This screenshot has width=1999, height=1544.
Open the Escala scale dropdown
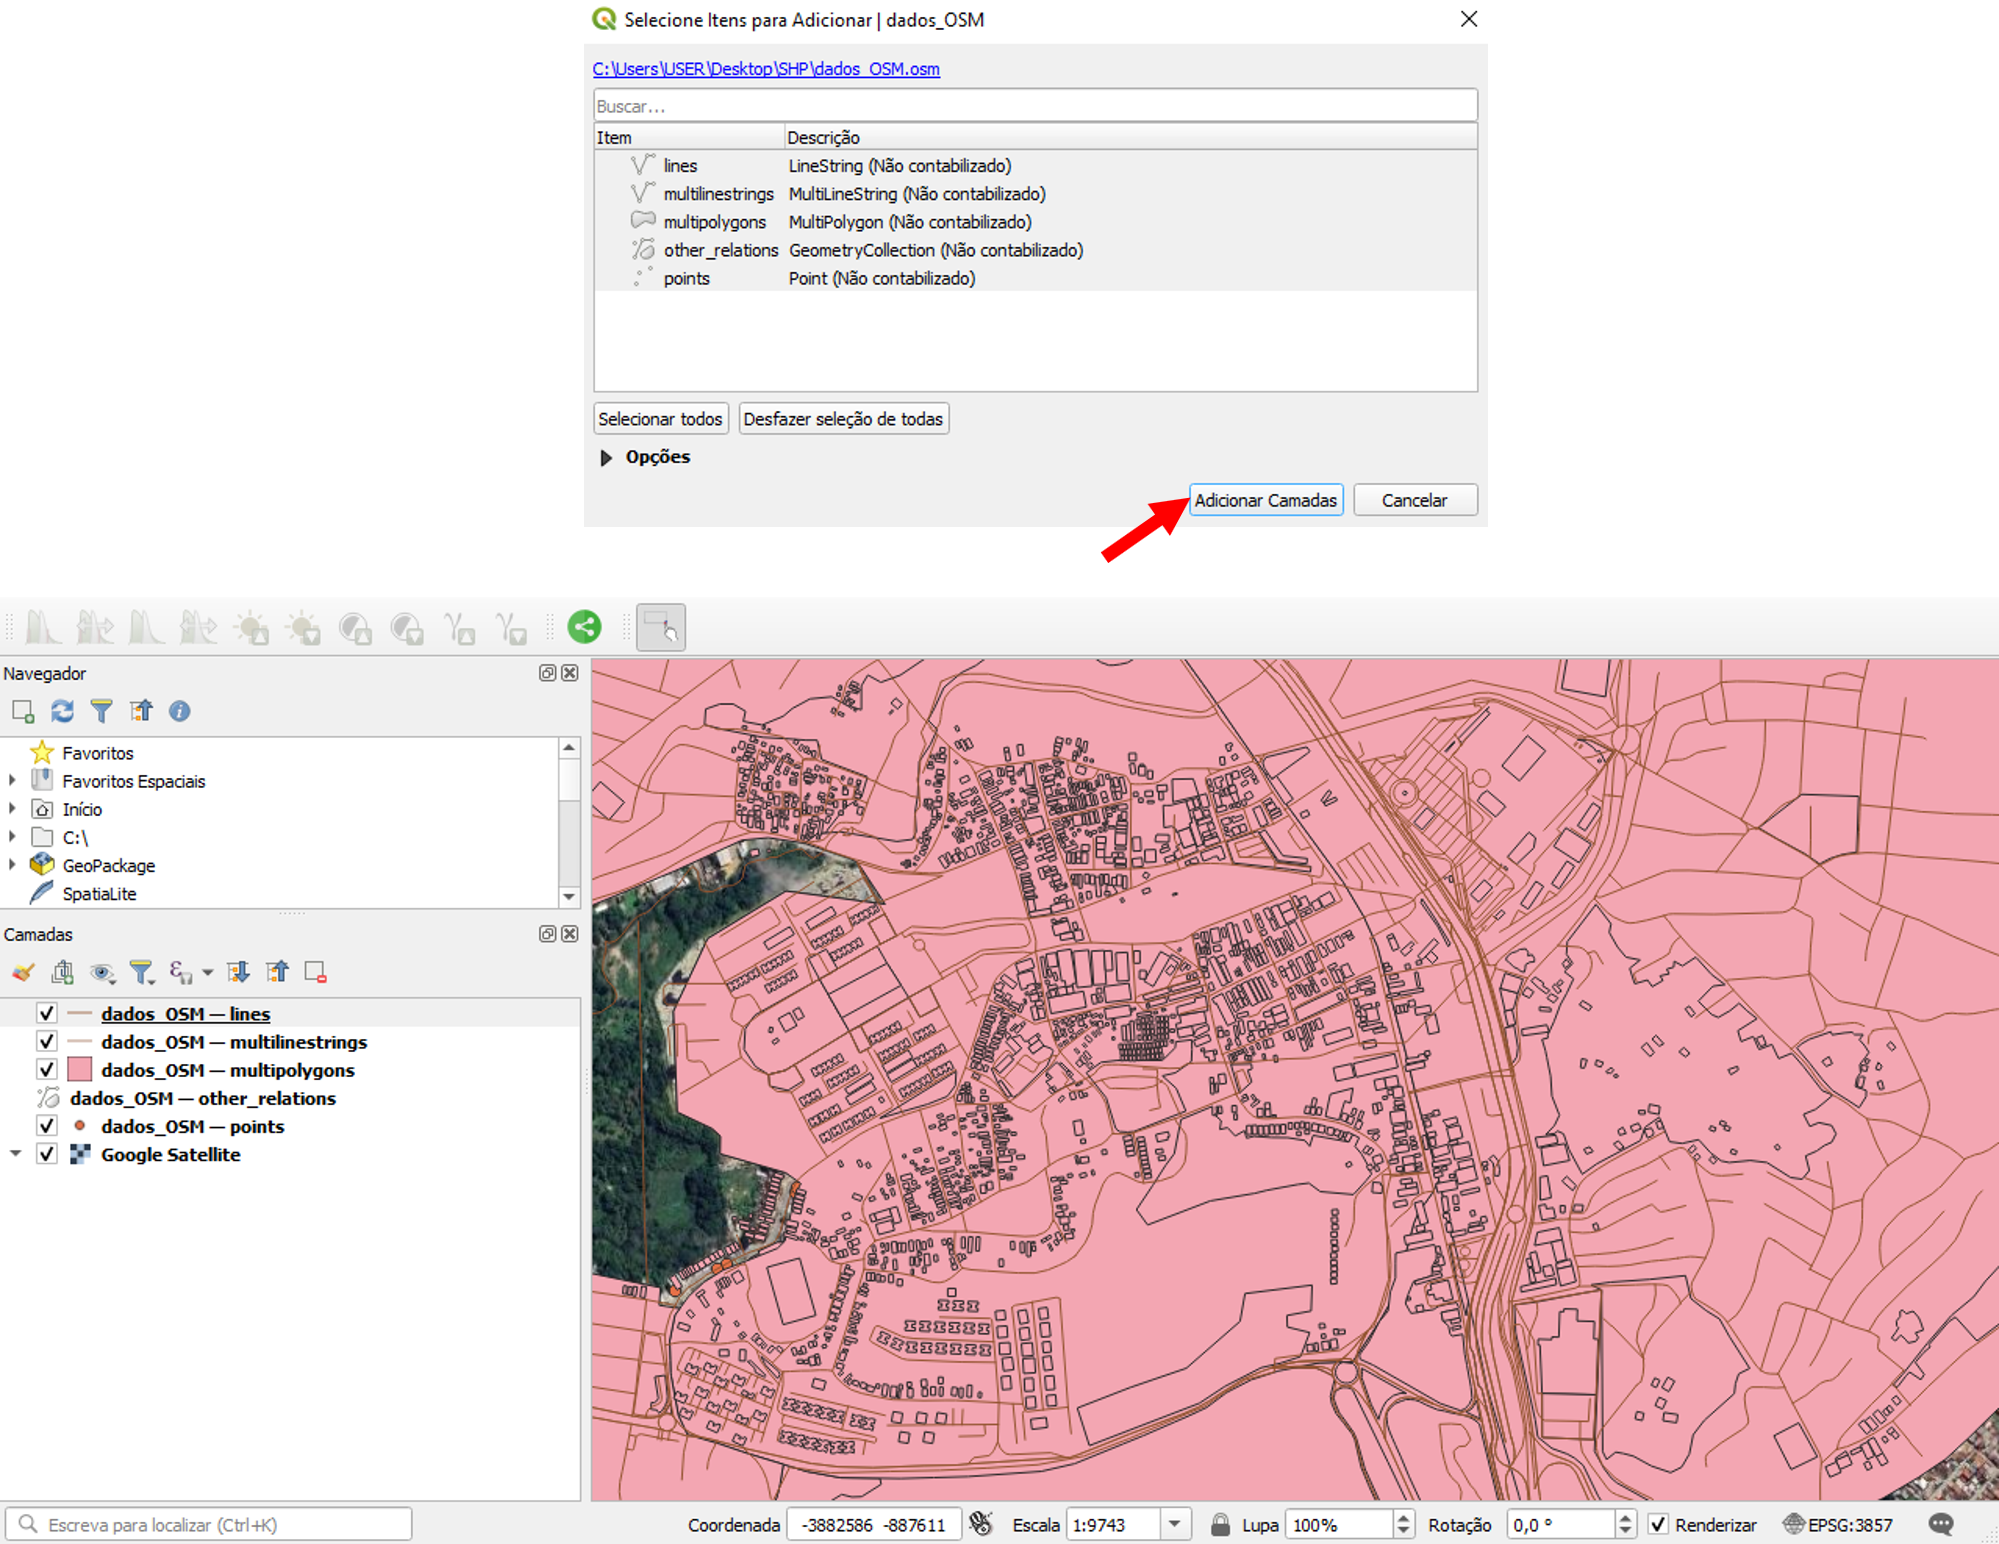point(1175,1525)
